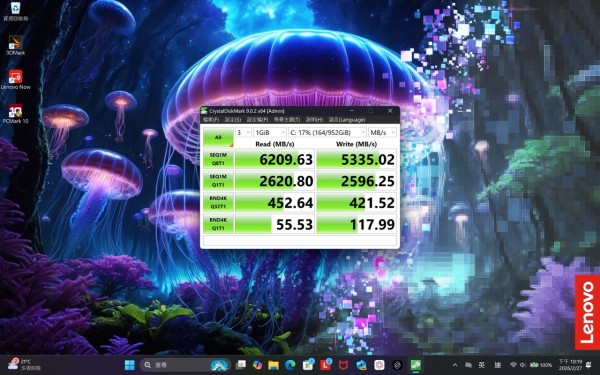Open the Recycle Bin desktop icon
The height and width of the screenshot is (375, 600).
15,11
